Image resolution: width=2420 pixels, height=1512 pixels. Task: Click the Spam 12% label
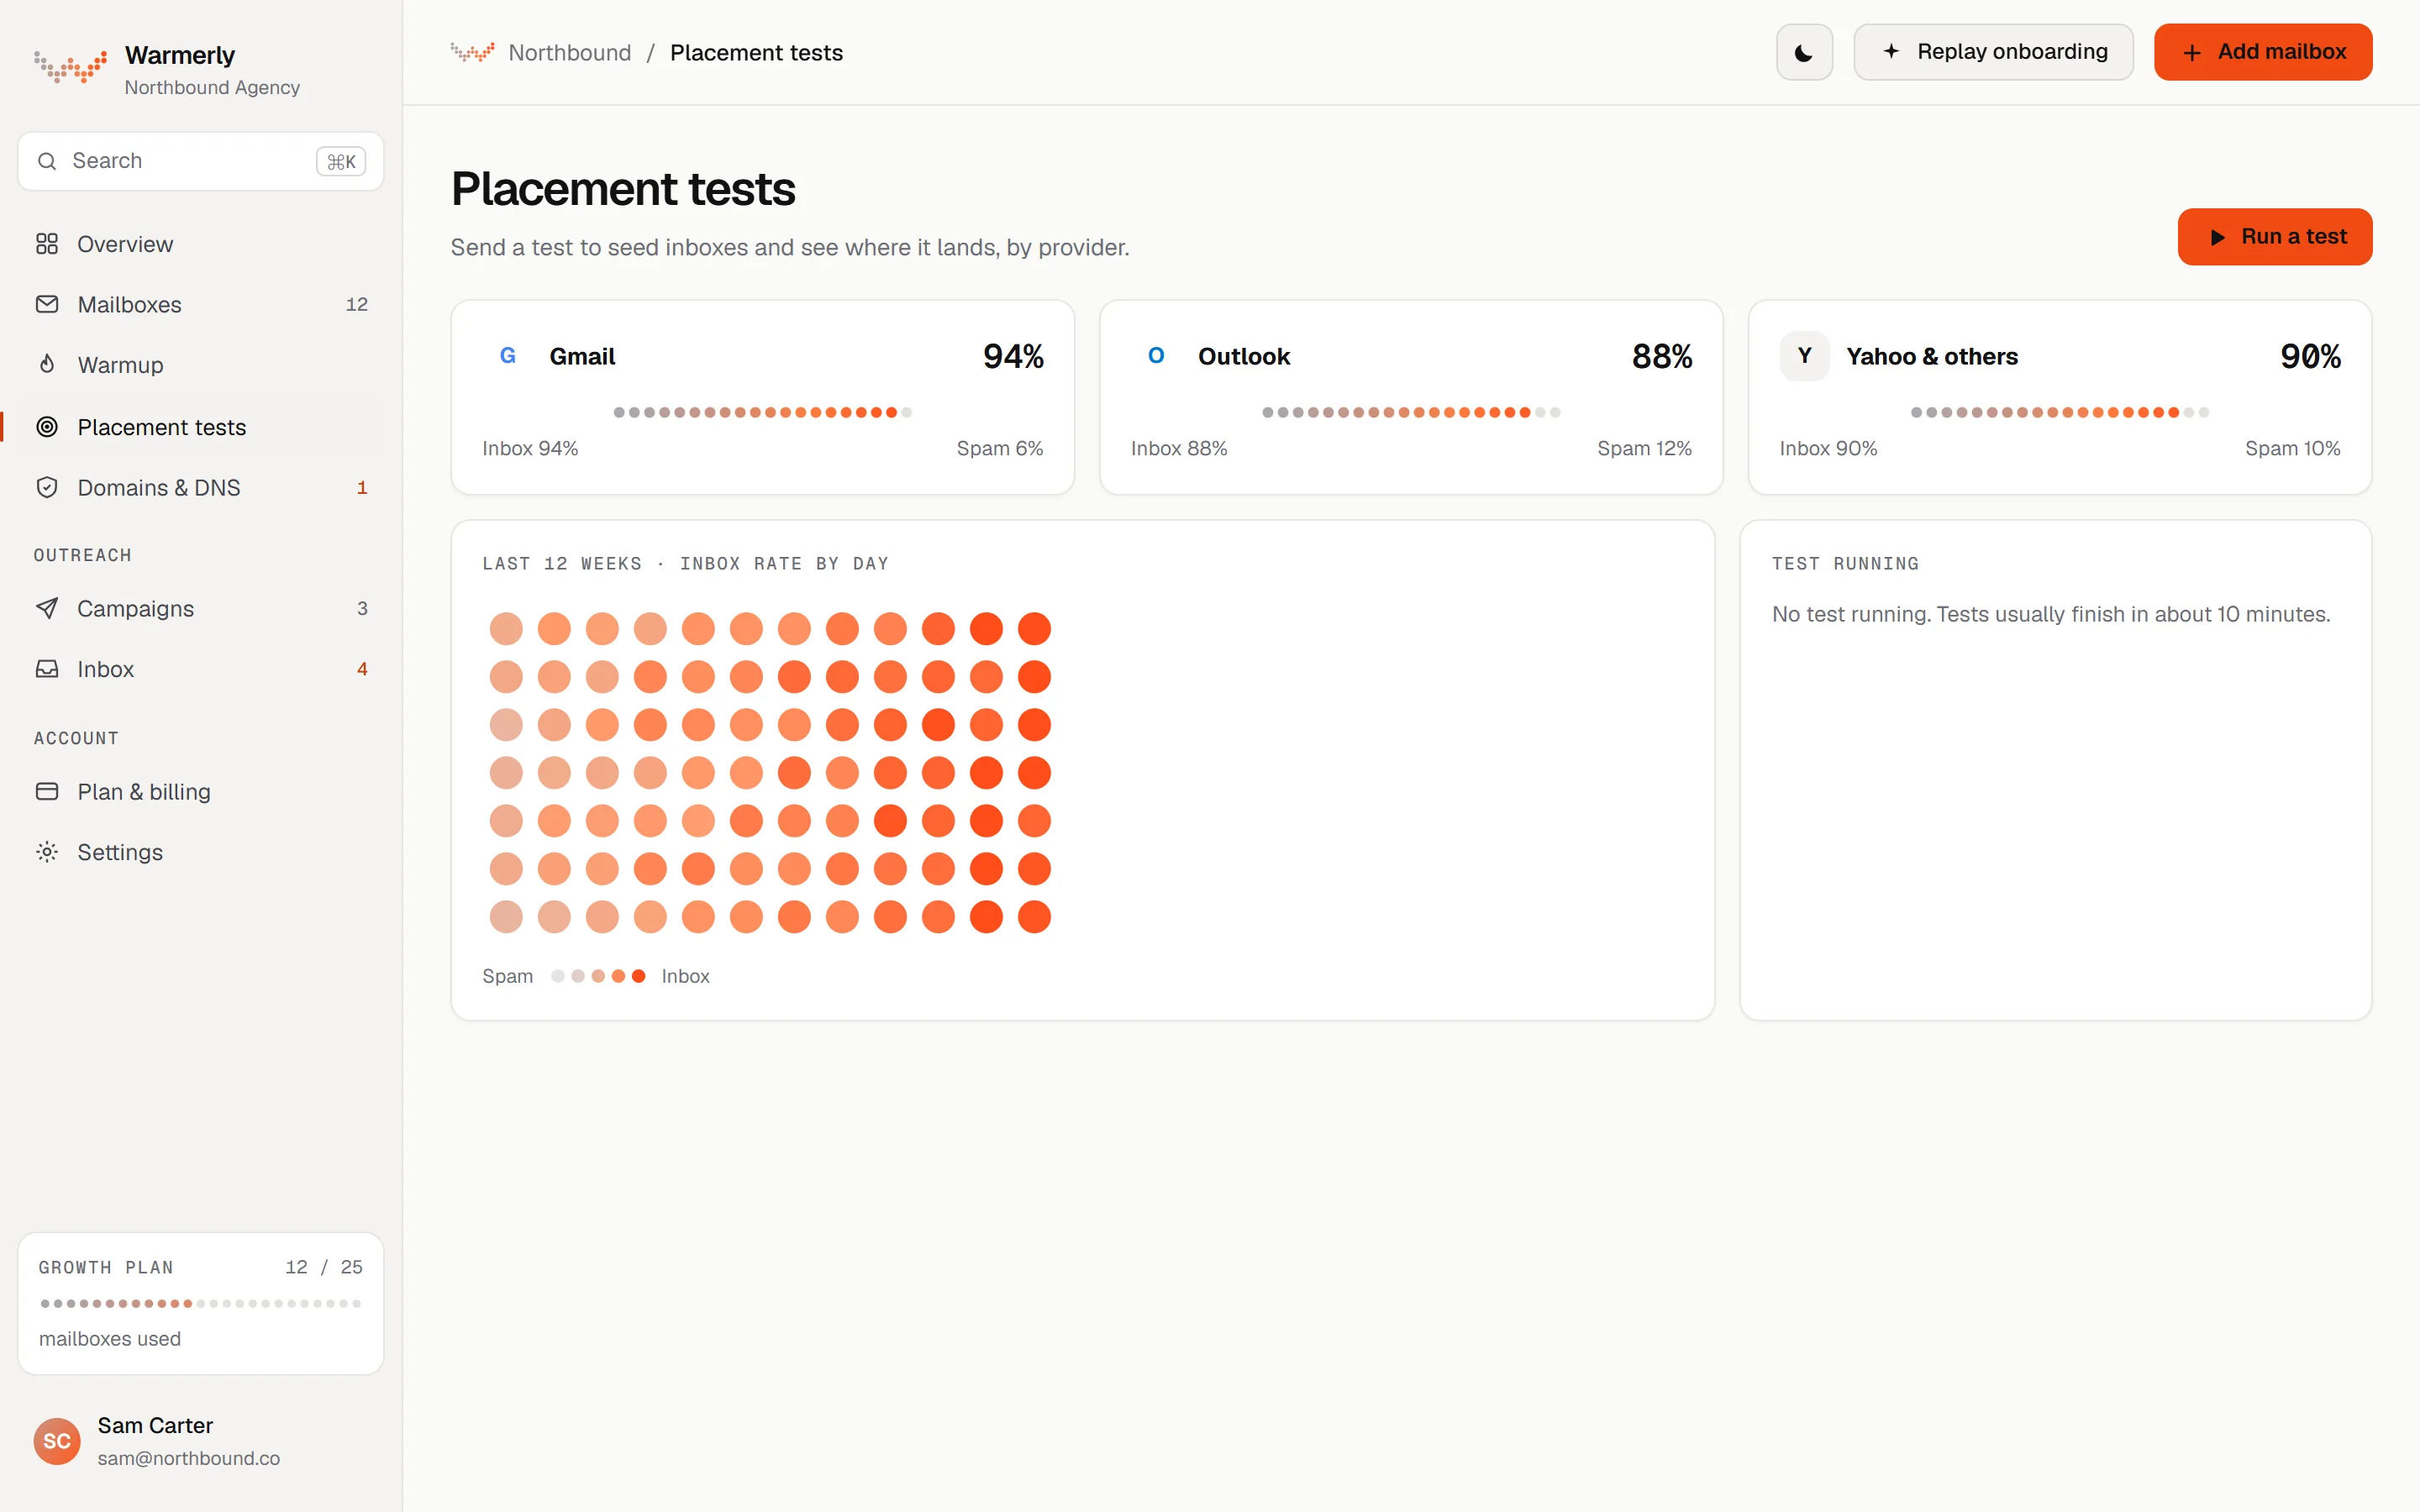pos(1644,448)
